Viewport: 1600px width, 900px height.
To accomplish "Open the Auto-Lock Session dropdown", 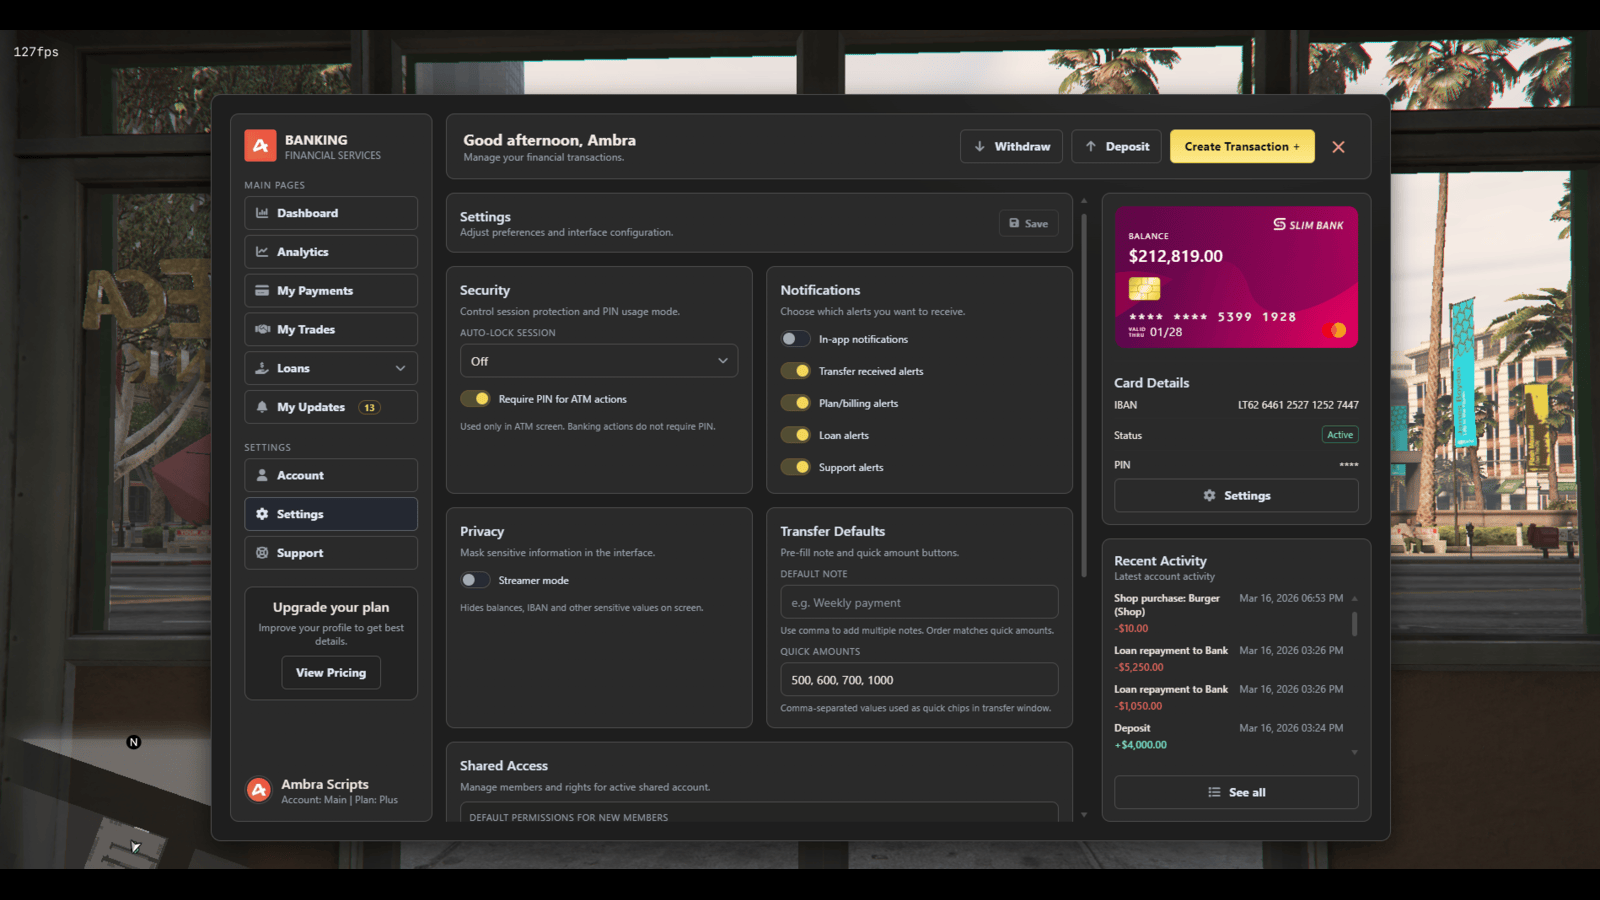I will click(598, 361).
